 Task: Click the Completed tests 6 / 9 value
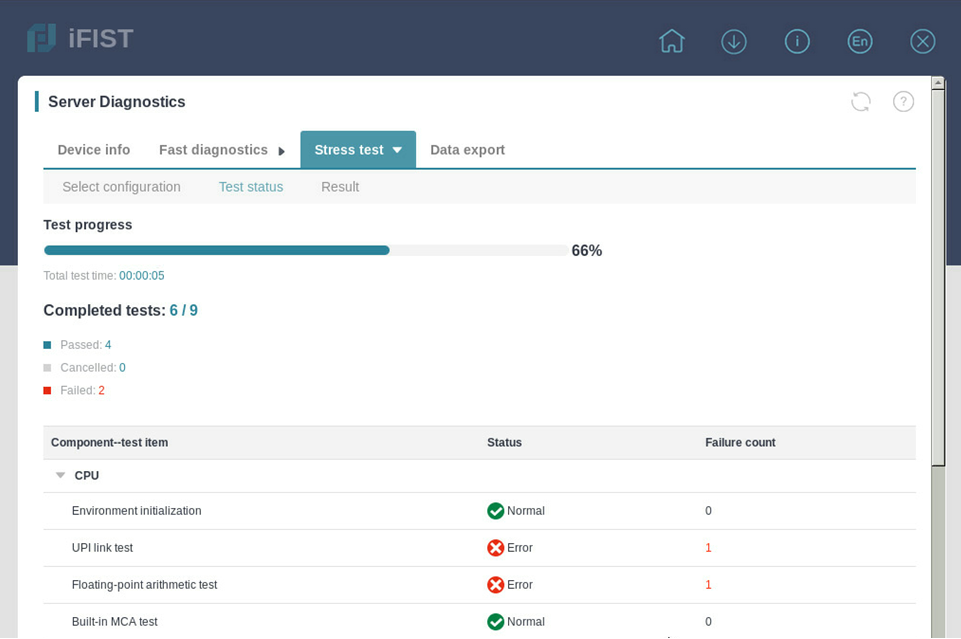coord(184,311)
